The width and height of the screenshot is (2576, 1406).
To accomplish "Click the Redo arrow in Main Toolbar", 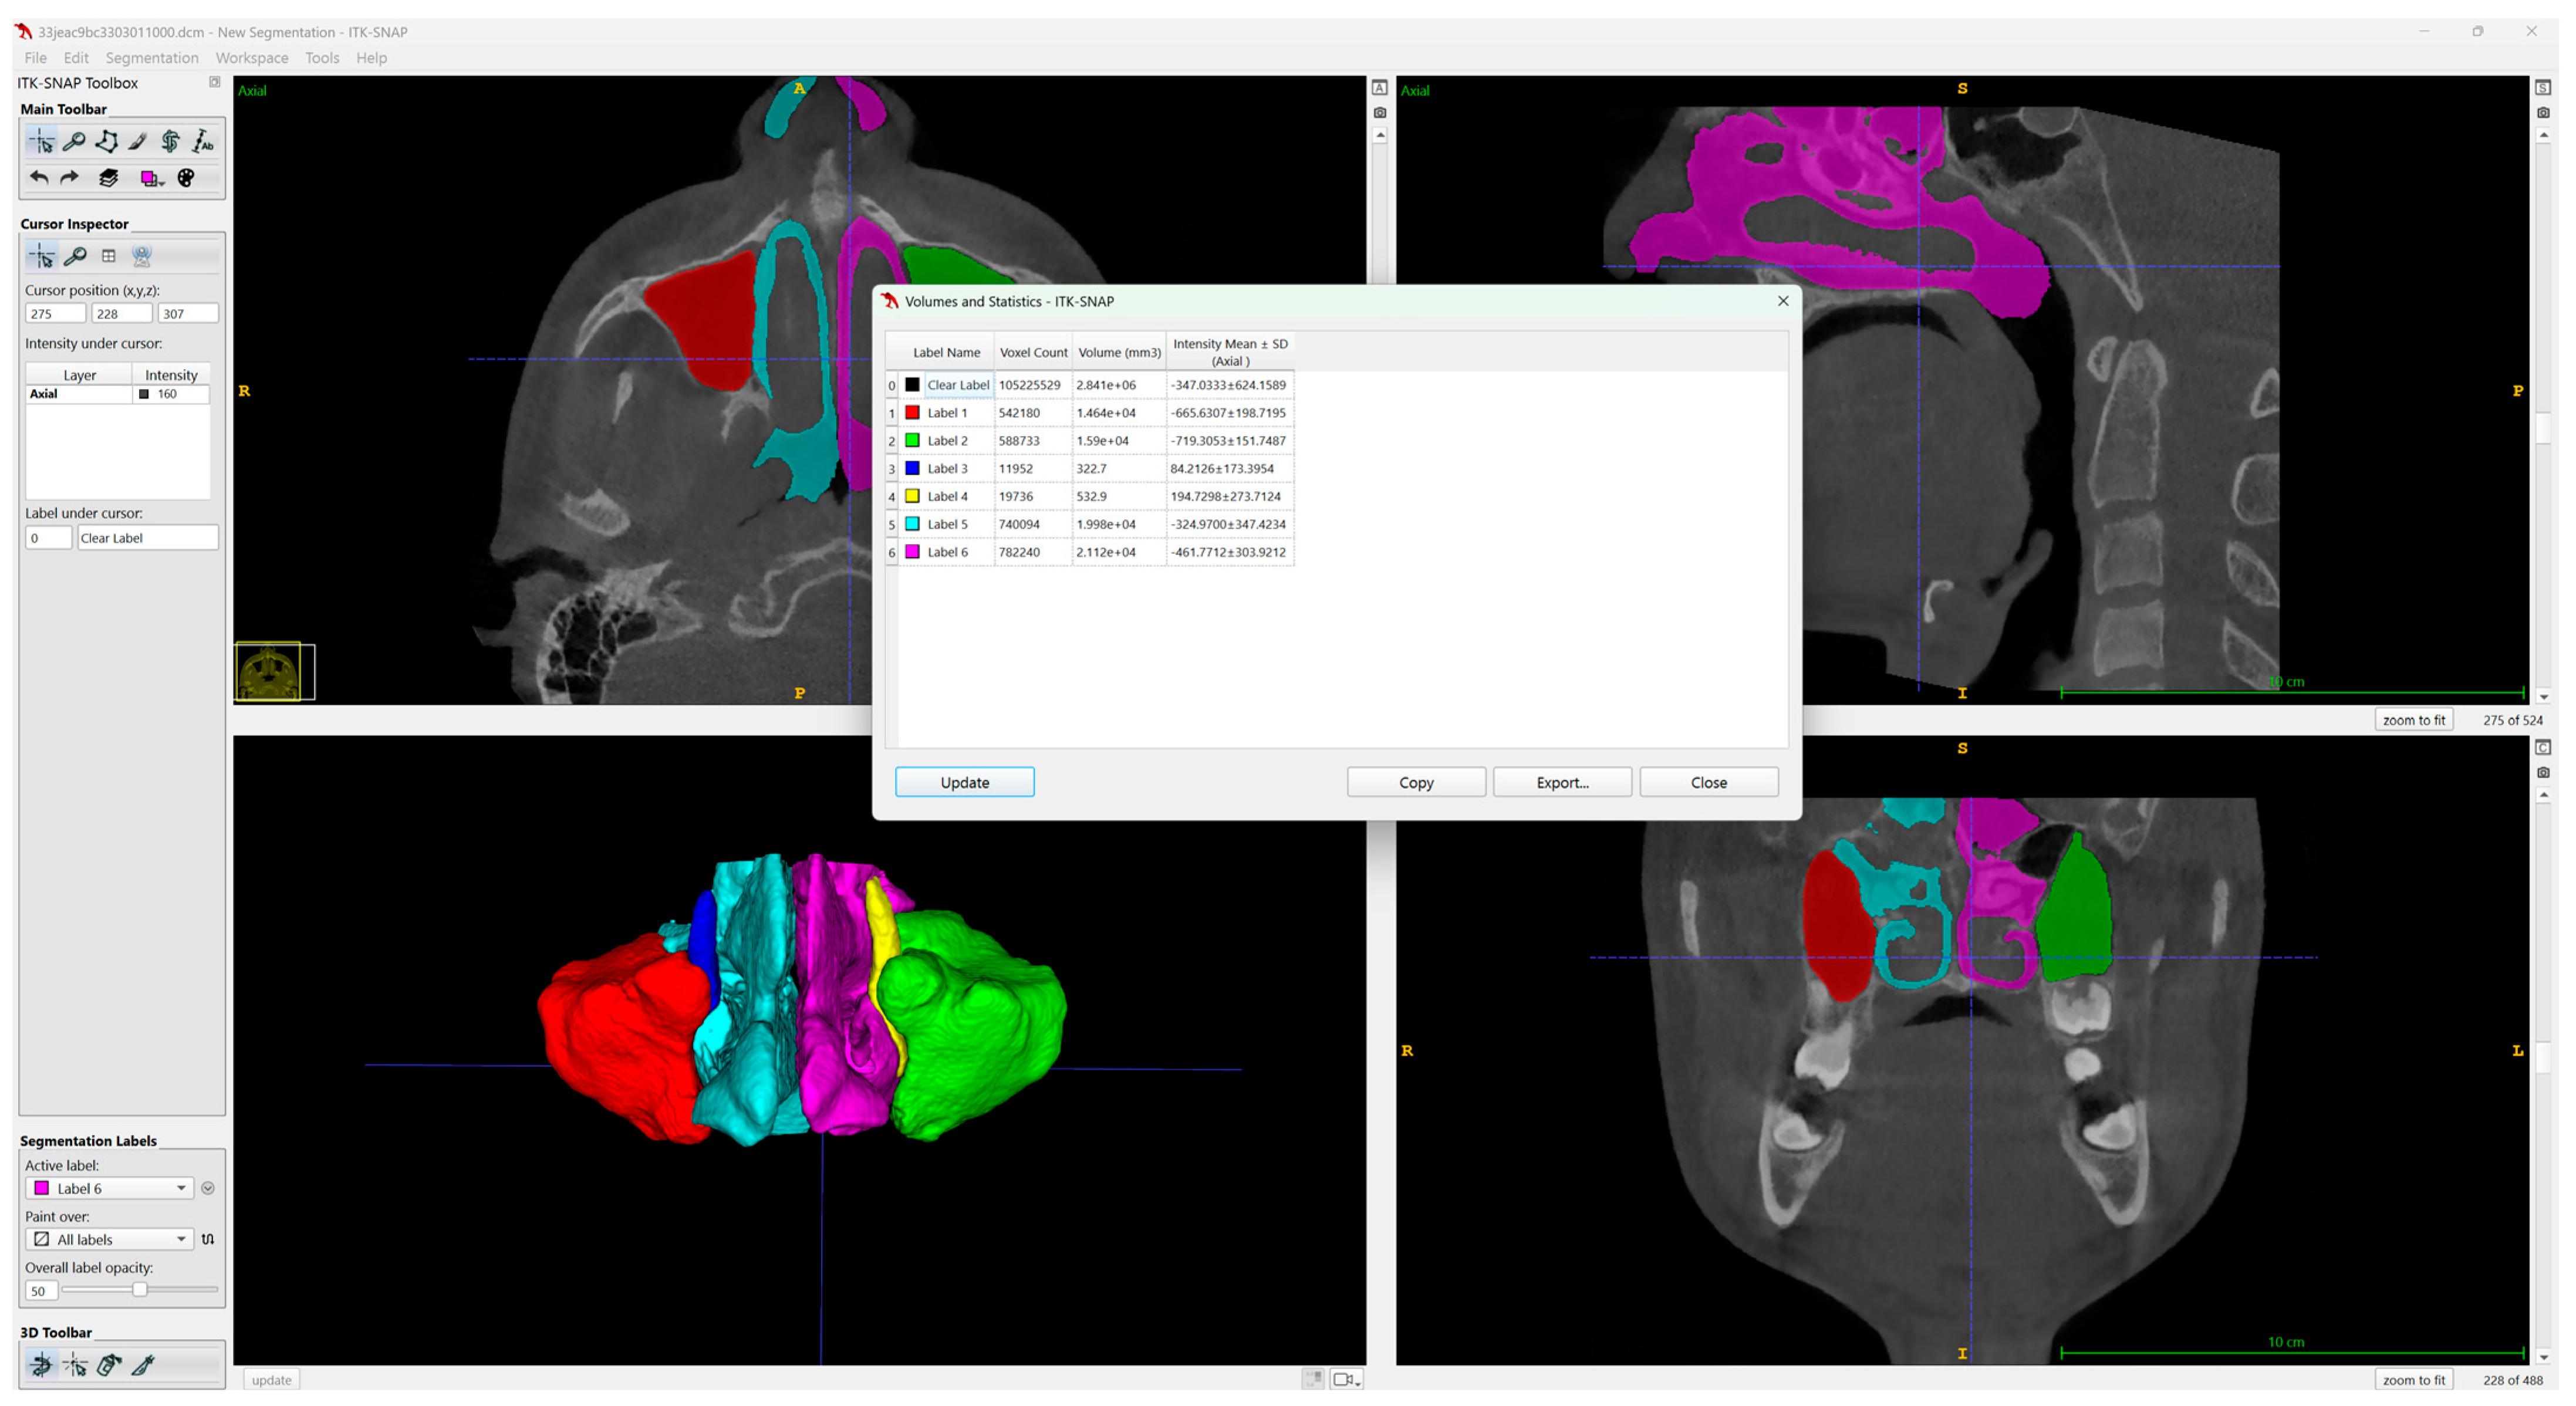I will (70, 178).
